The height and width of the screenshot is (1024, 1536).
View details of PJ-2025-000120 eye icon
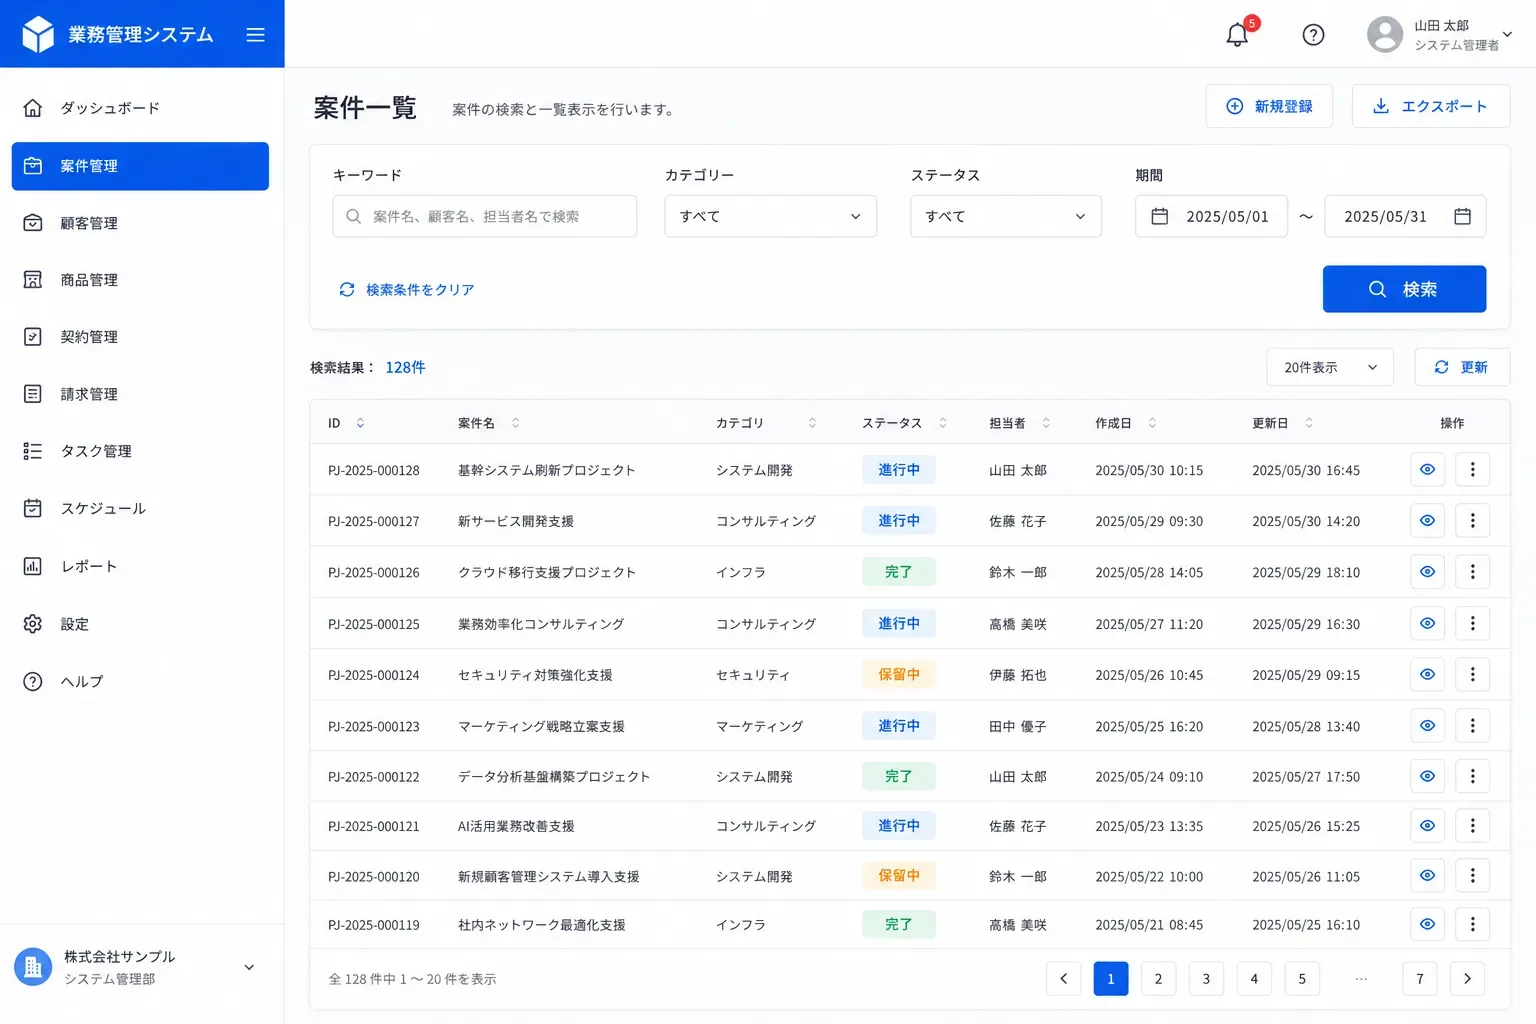(1427, 876)
